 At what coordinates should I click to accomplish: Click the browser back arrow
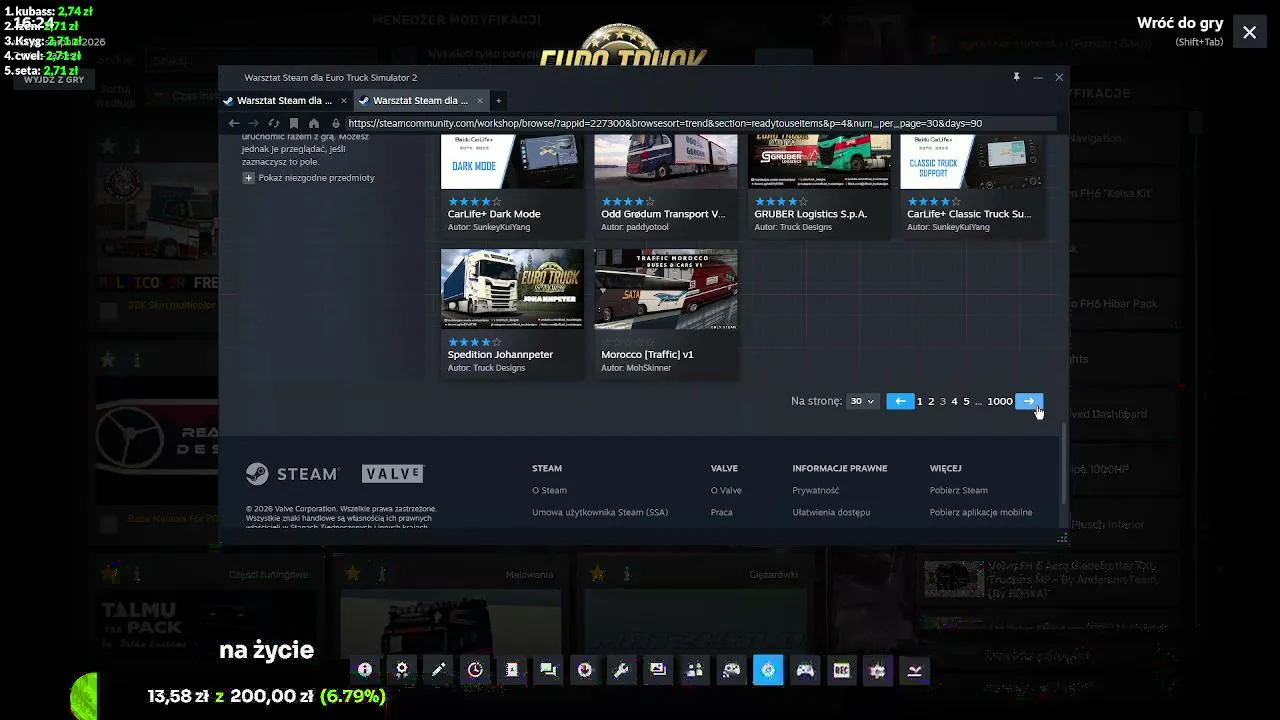(x=234, y=123)
